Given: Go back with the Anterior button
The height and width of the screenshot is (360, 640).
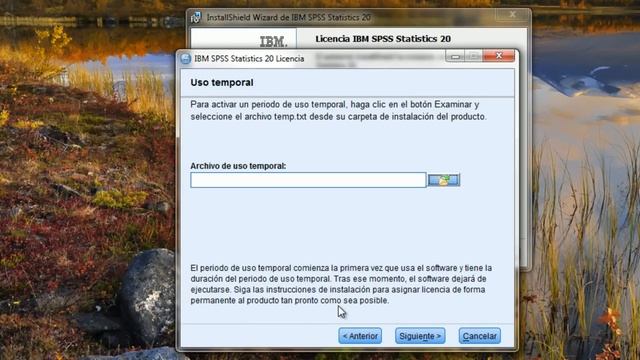Looking at the screenshot, I should pyautogui.click(x=360, y=336).
